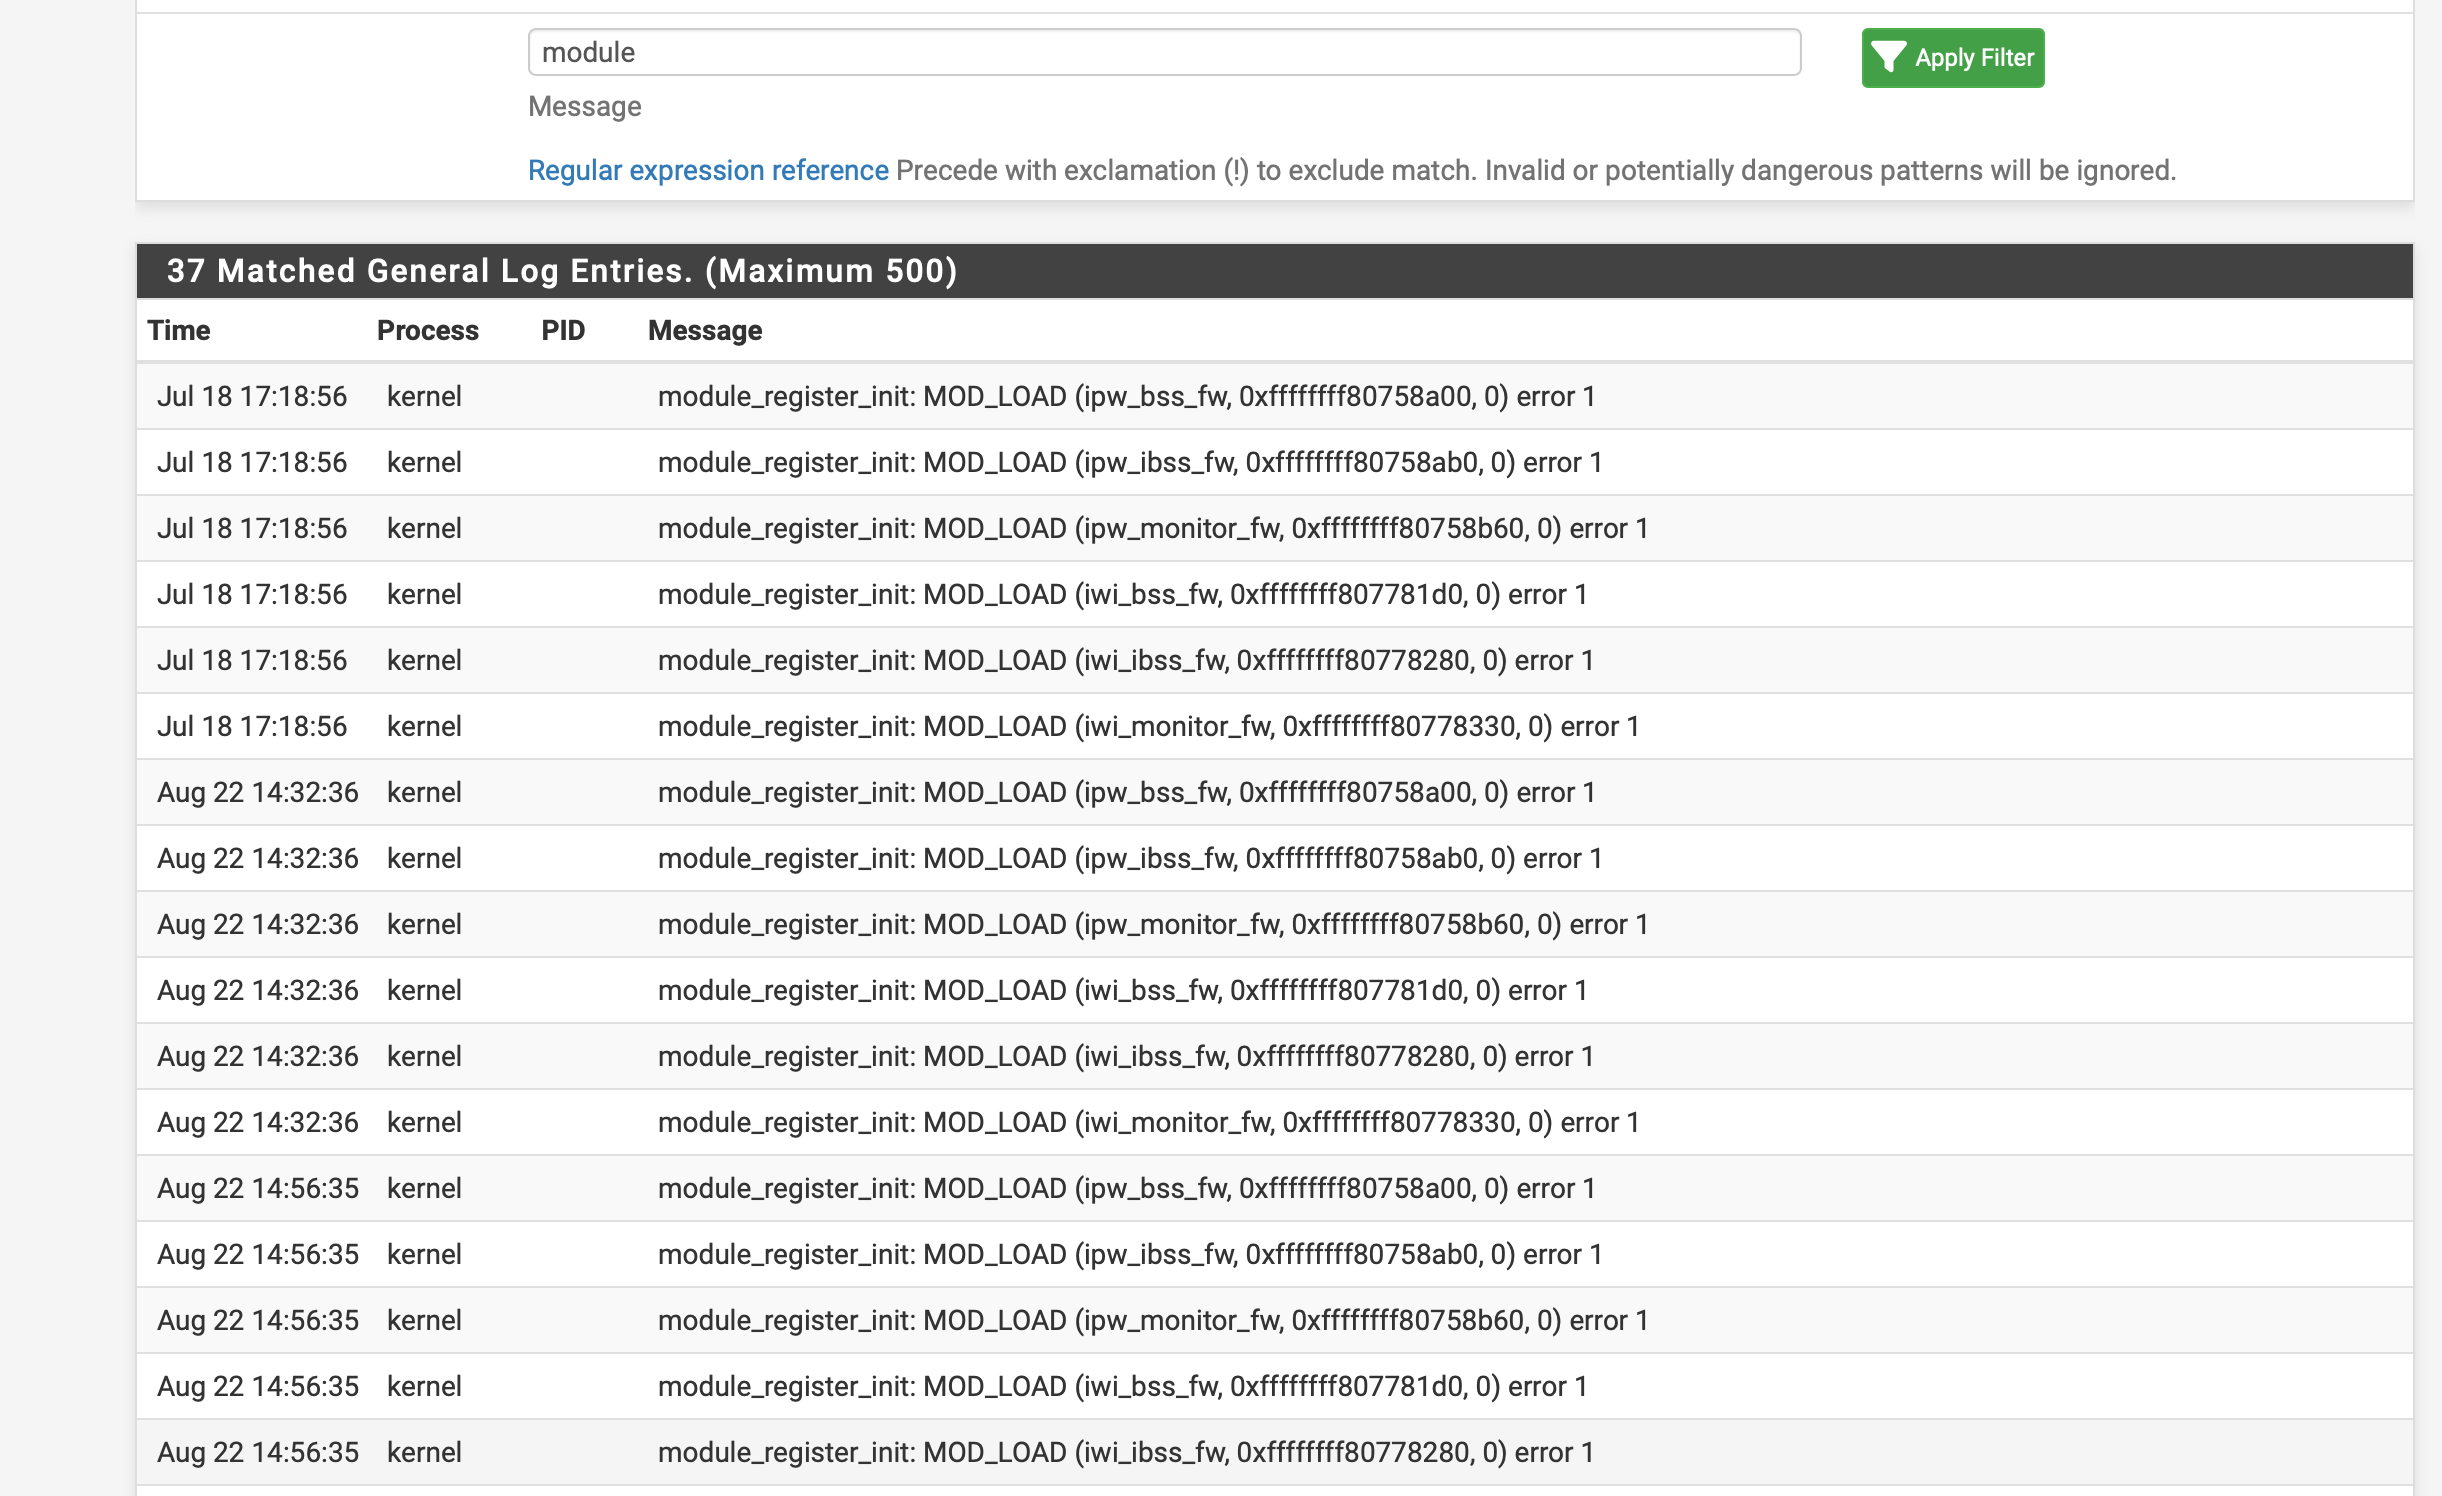Click Aug 22 14:32:36 iwi_ibss_fw entry
This screenshot has height=1496, width=2442.
click(x=1125, y=1057)
